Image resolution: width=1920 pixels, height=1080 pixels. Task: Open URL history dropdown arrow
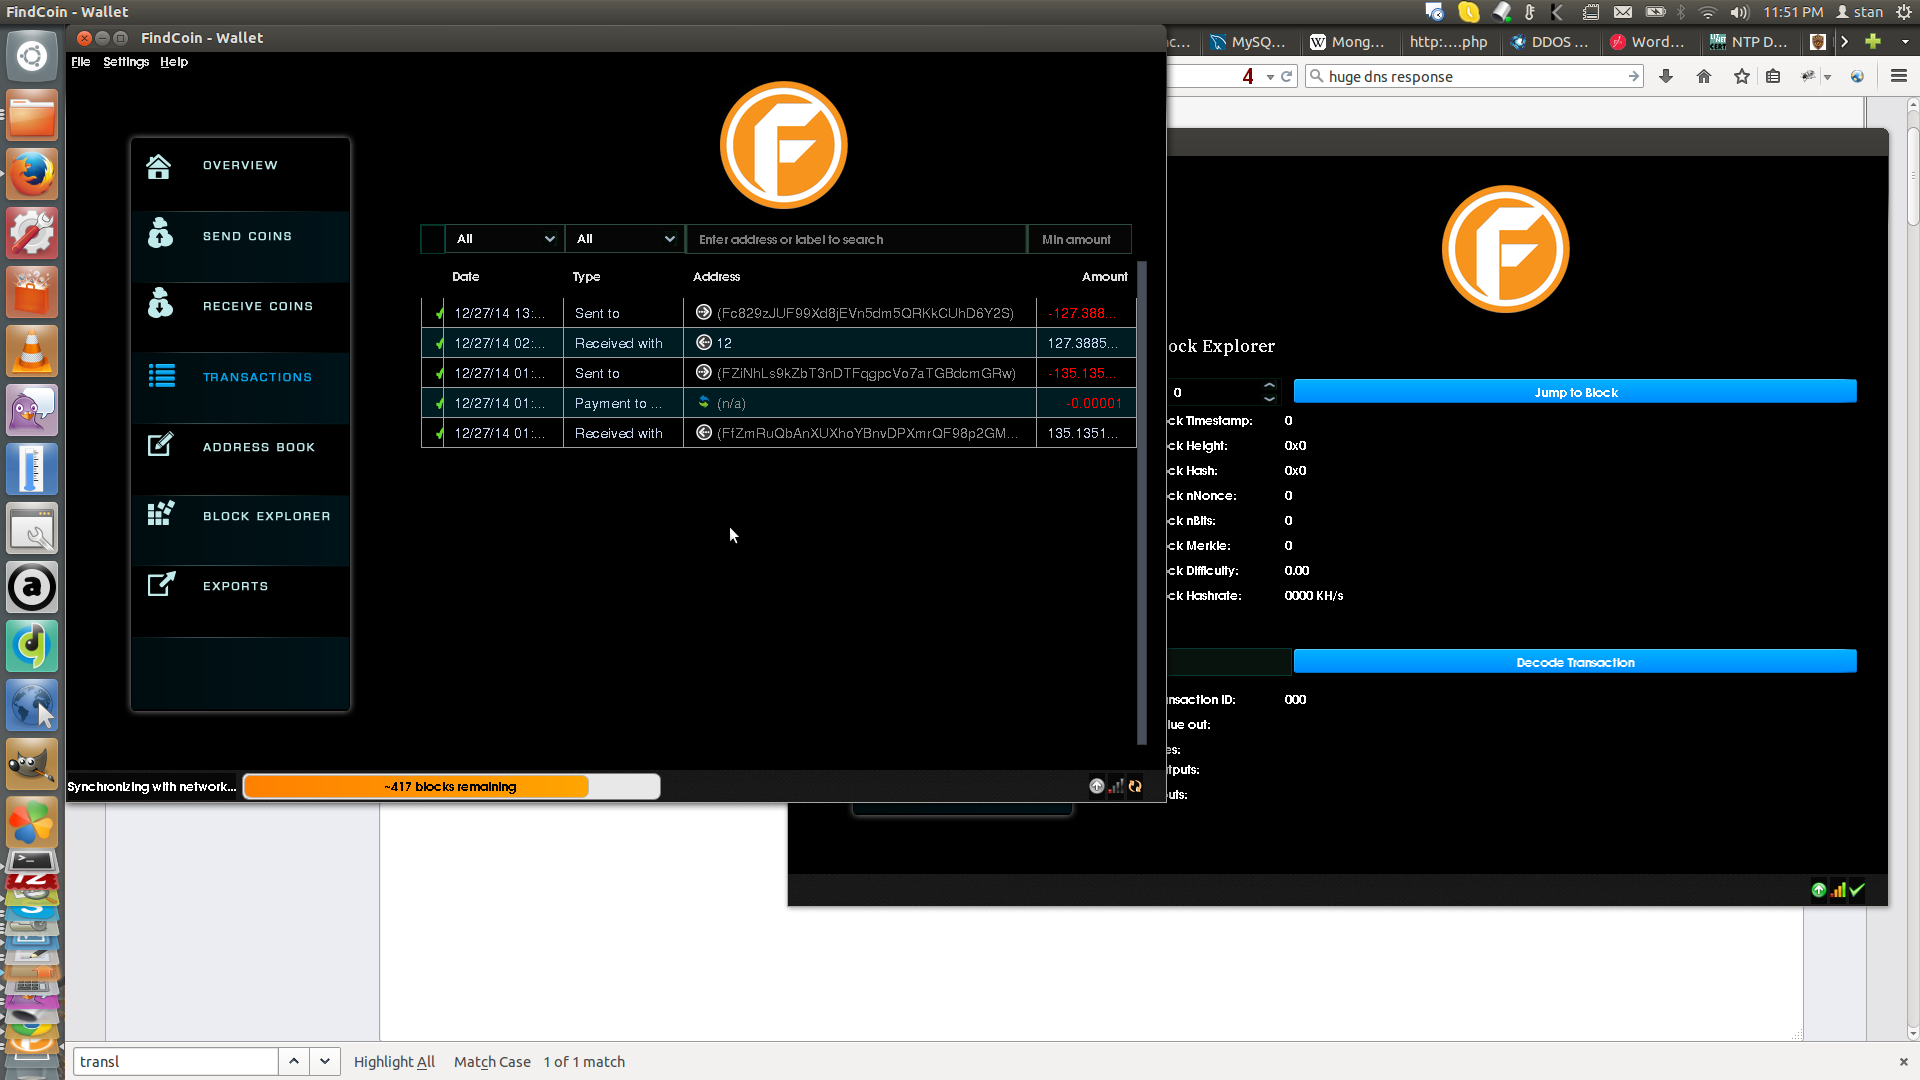1270,76
